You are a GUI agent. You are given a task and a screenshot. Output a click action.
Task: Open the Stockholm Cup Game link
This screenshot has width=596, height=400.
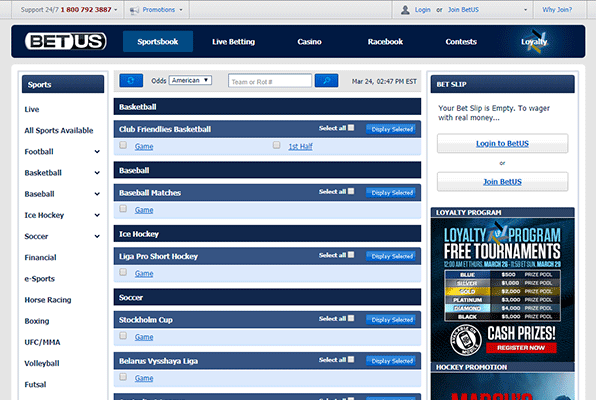[x=144, y=337]
